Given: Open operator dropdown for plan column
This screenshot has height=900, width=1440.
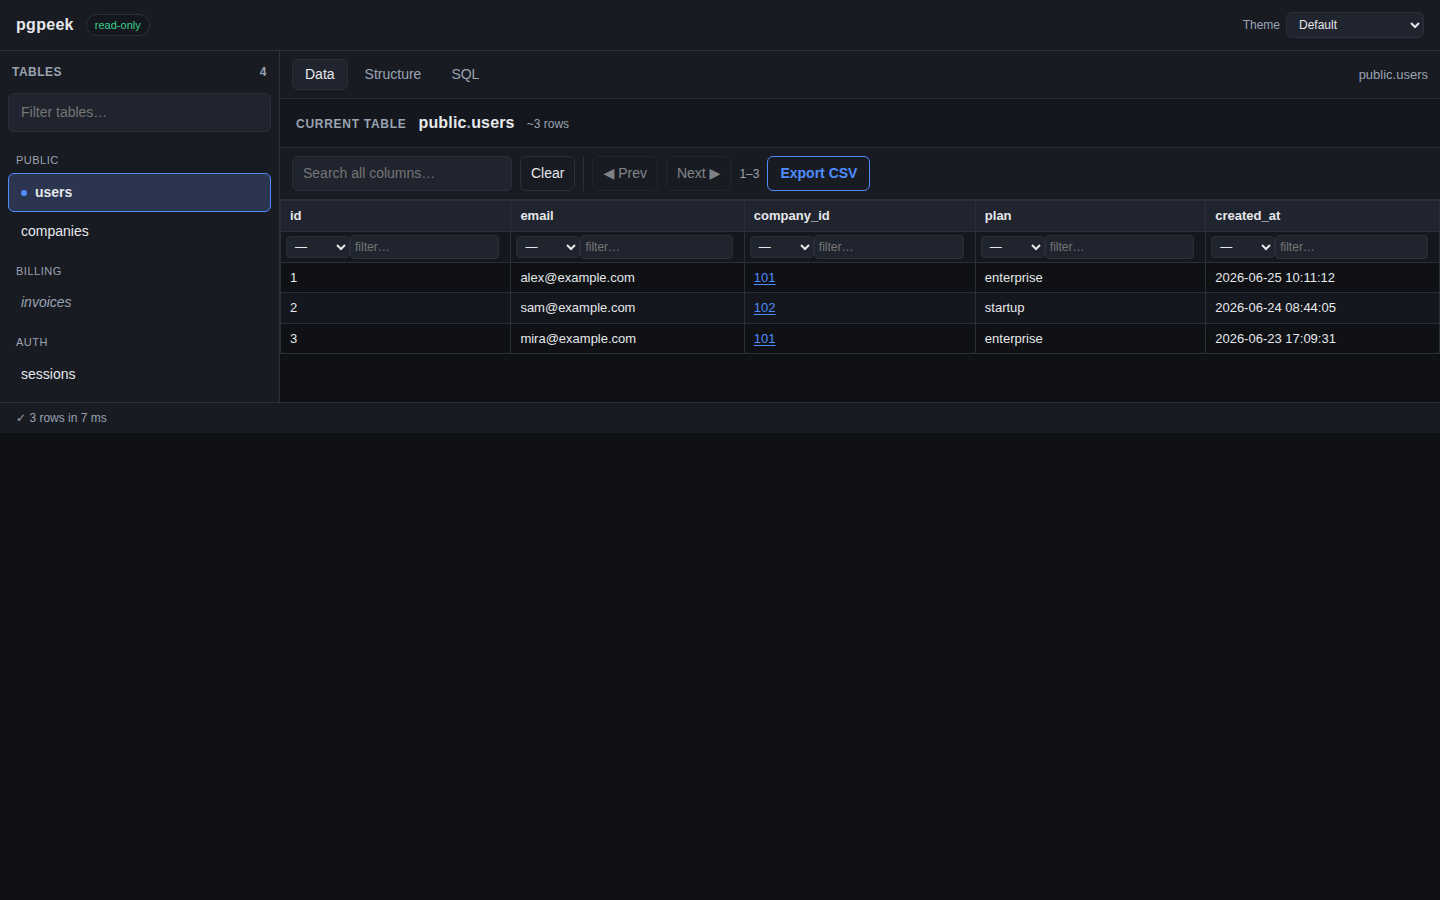Looking at the screenshot, I should point(1012,247).
